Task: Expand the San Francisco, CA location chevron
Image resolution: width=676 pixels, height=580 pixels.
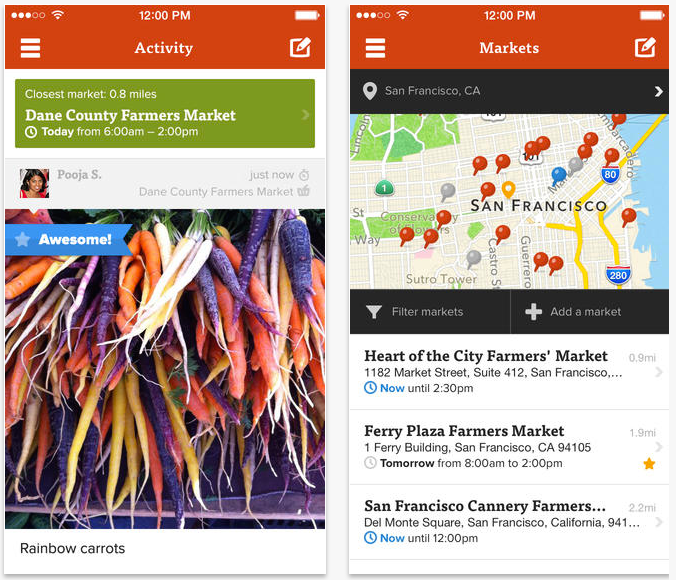Action: (658, 91)
